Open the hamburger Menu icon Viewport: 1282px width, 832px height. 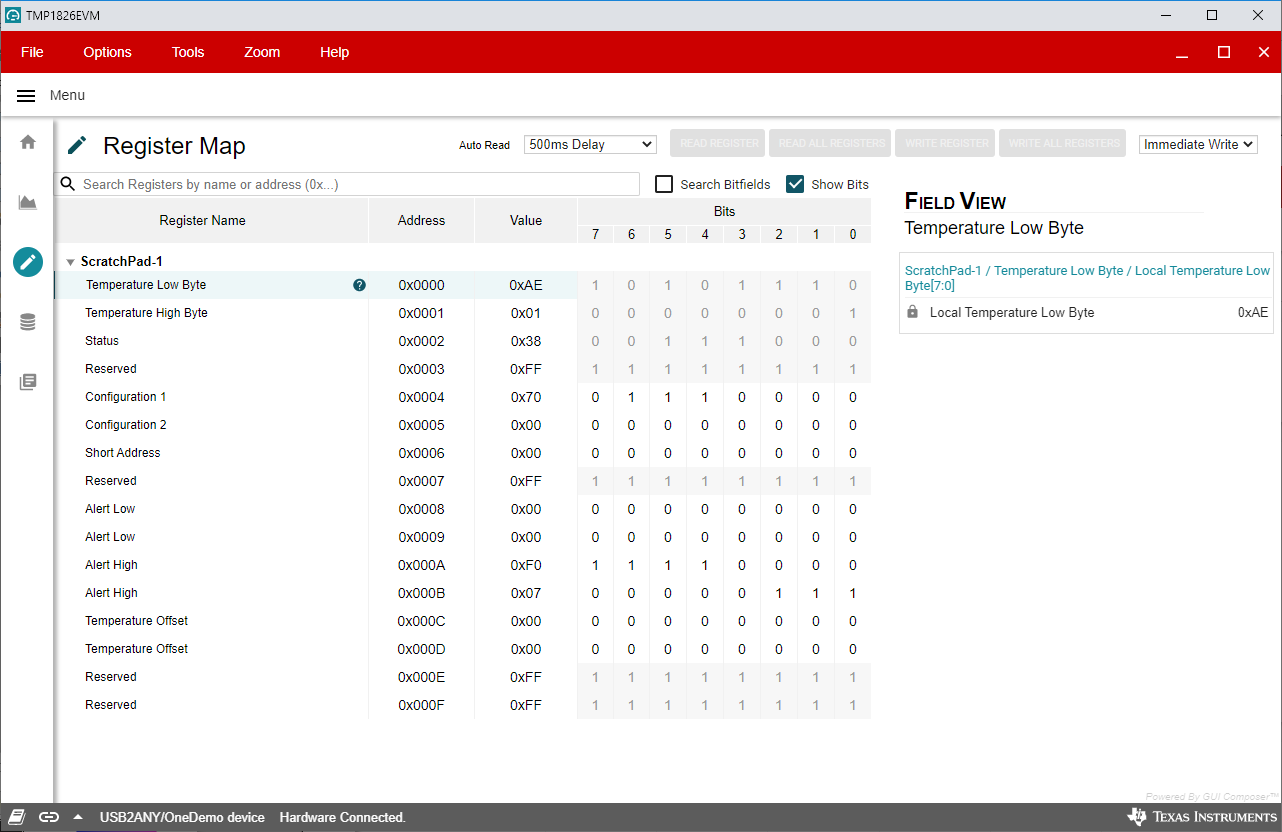(27, 96)
